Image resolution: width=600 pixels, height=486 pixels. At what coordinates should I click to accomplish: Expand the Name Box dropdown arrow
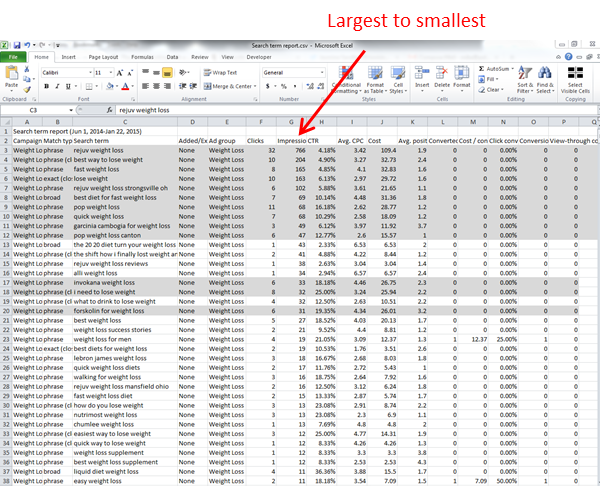coord(71,110)
